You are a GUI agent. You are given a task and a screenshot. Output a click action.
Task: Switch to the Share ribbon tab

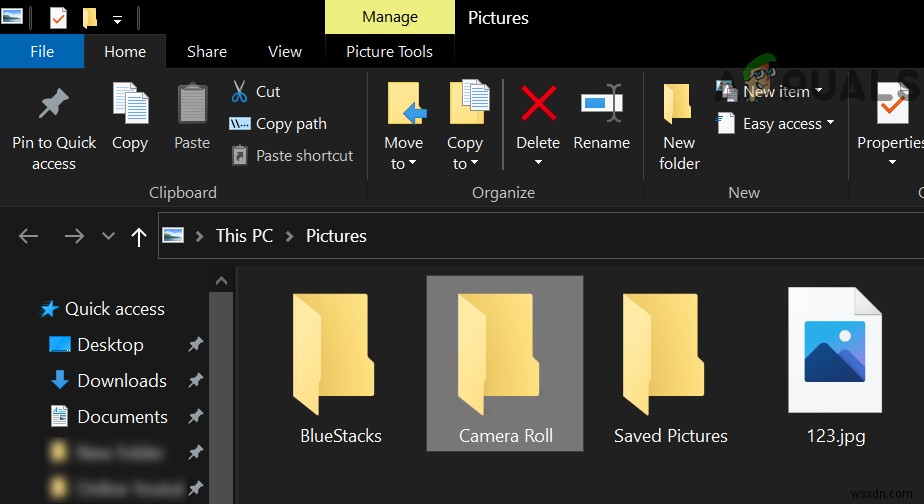tap(207, 52)
